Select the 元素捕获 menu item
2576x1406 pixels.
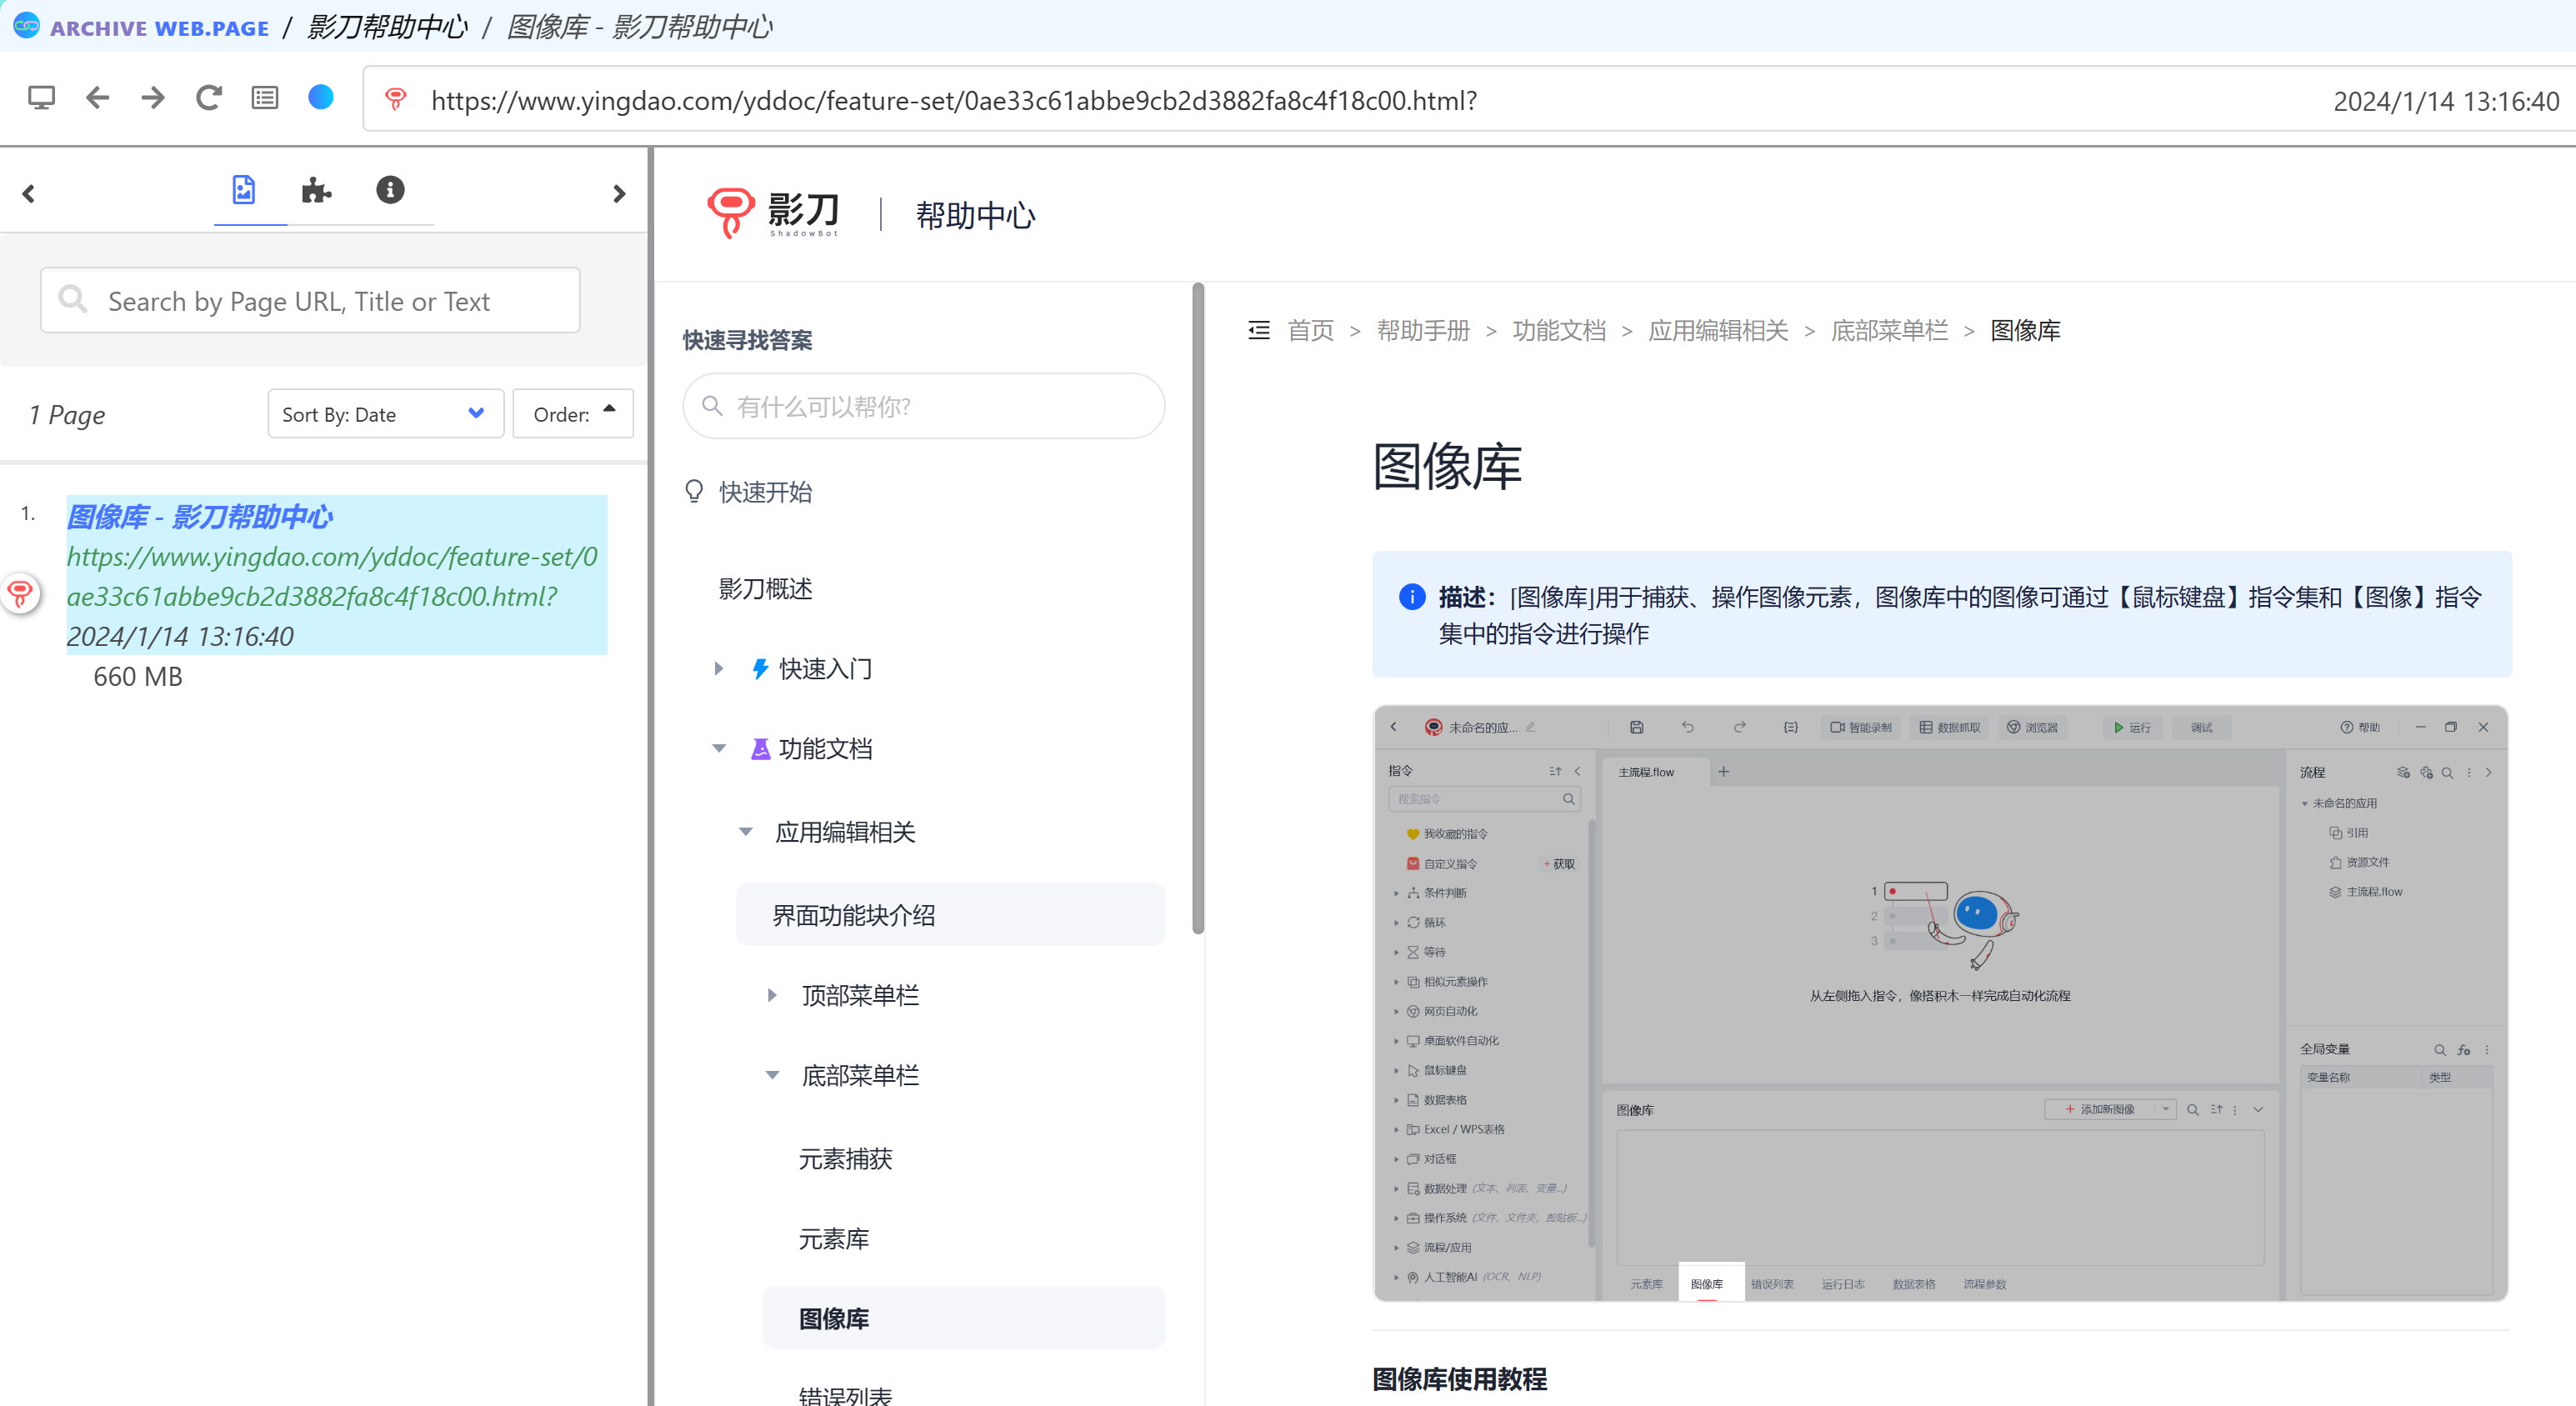pyautogui.click(x=845, y=1159)
